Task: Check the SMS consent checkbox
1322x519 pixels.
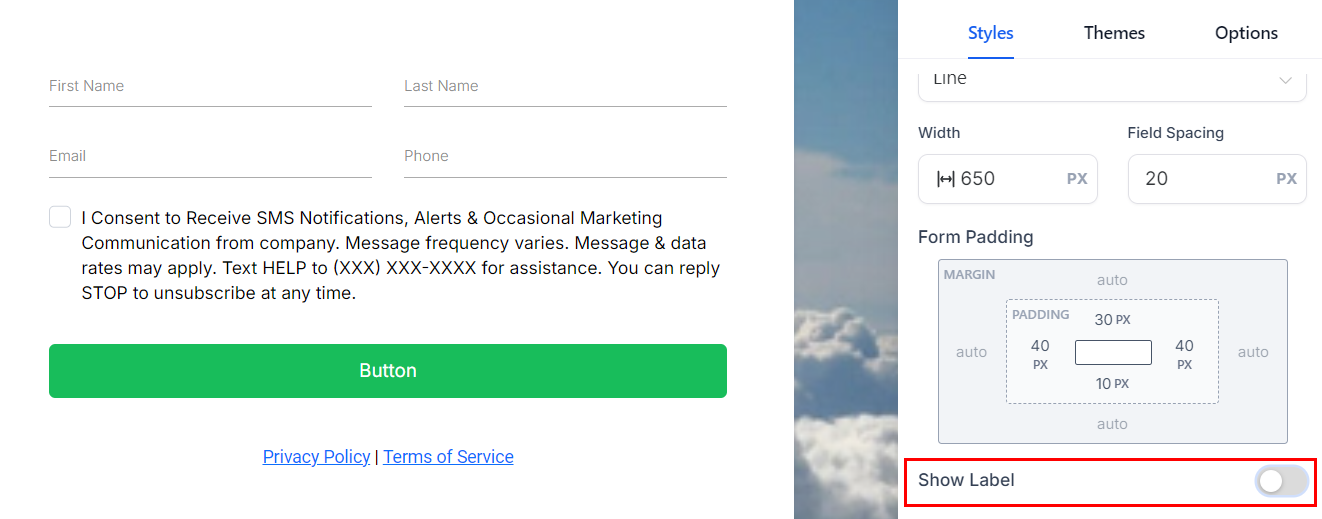Action: click(x=60, y=217)
